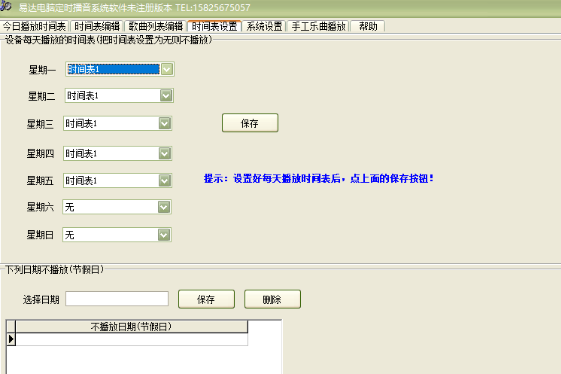
Task: Open the 今日播放时间表 tab
Action: tap(34, 26)
